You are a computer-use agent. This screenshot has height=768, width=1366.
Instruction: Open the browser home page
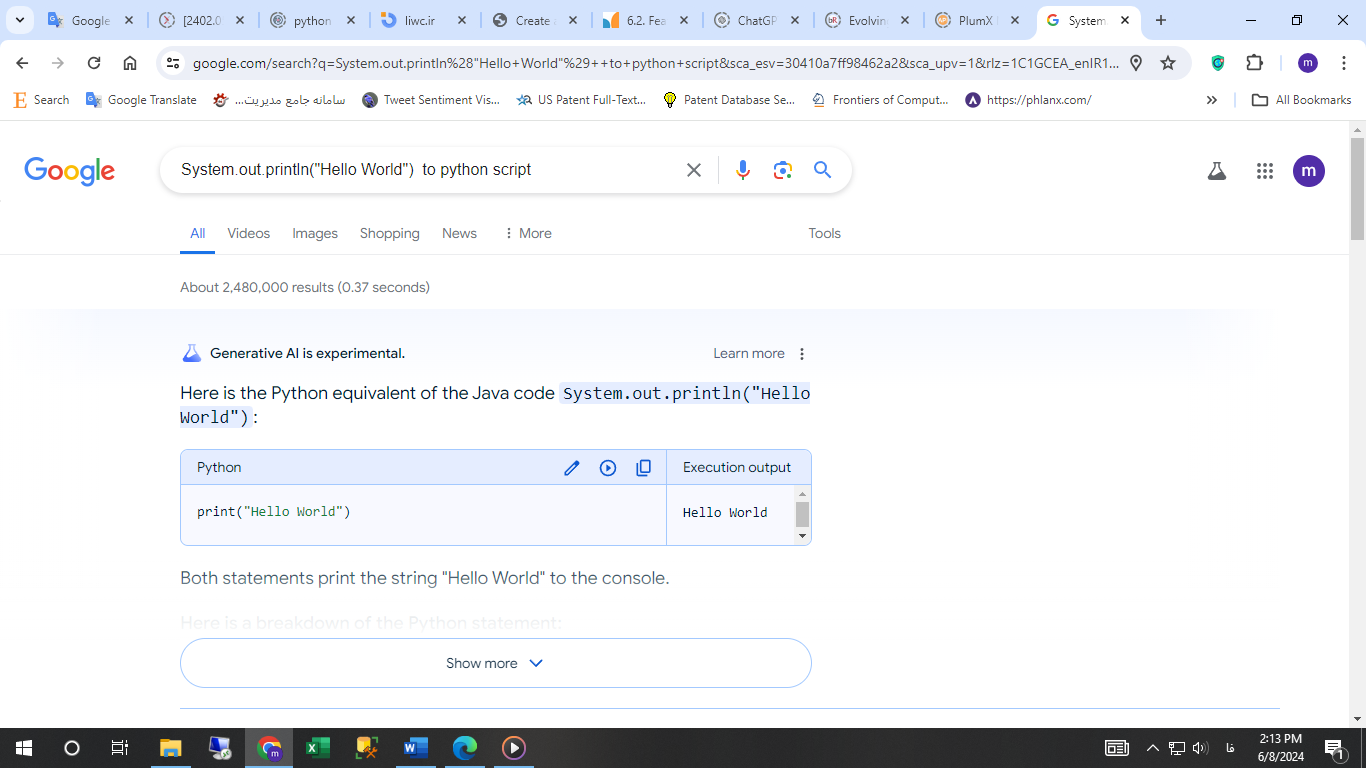tap(130, 63)
